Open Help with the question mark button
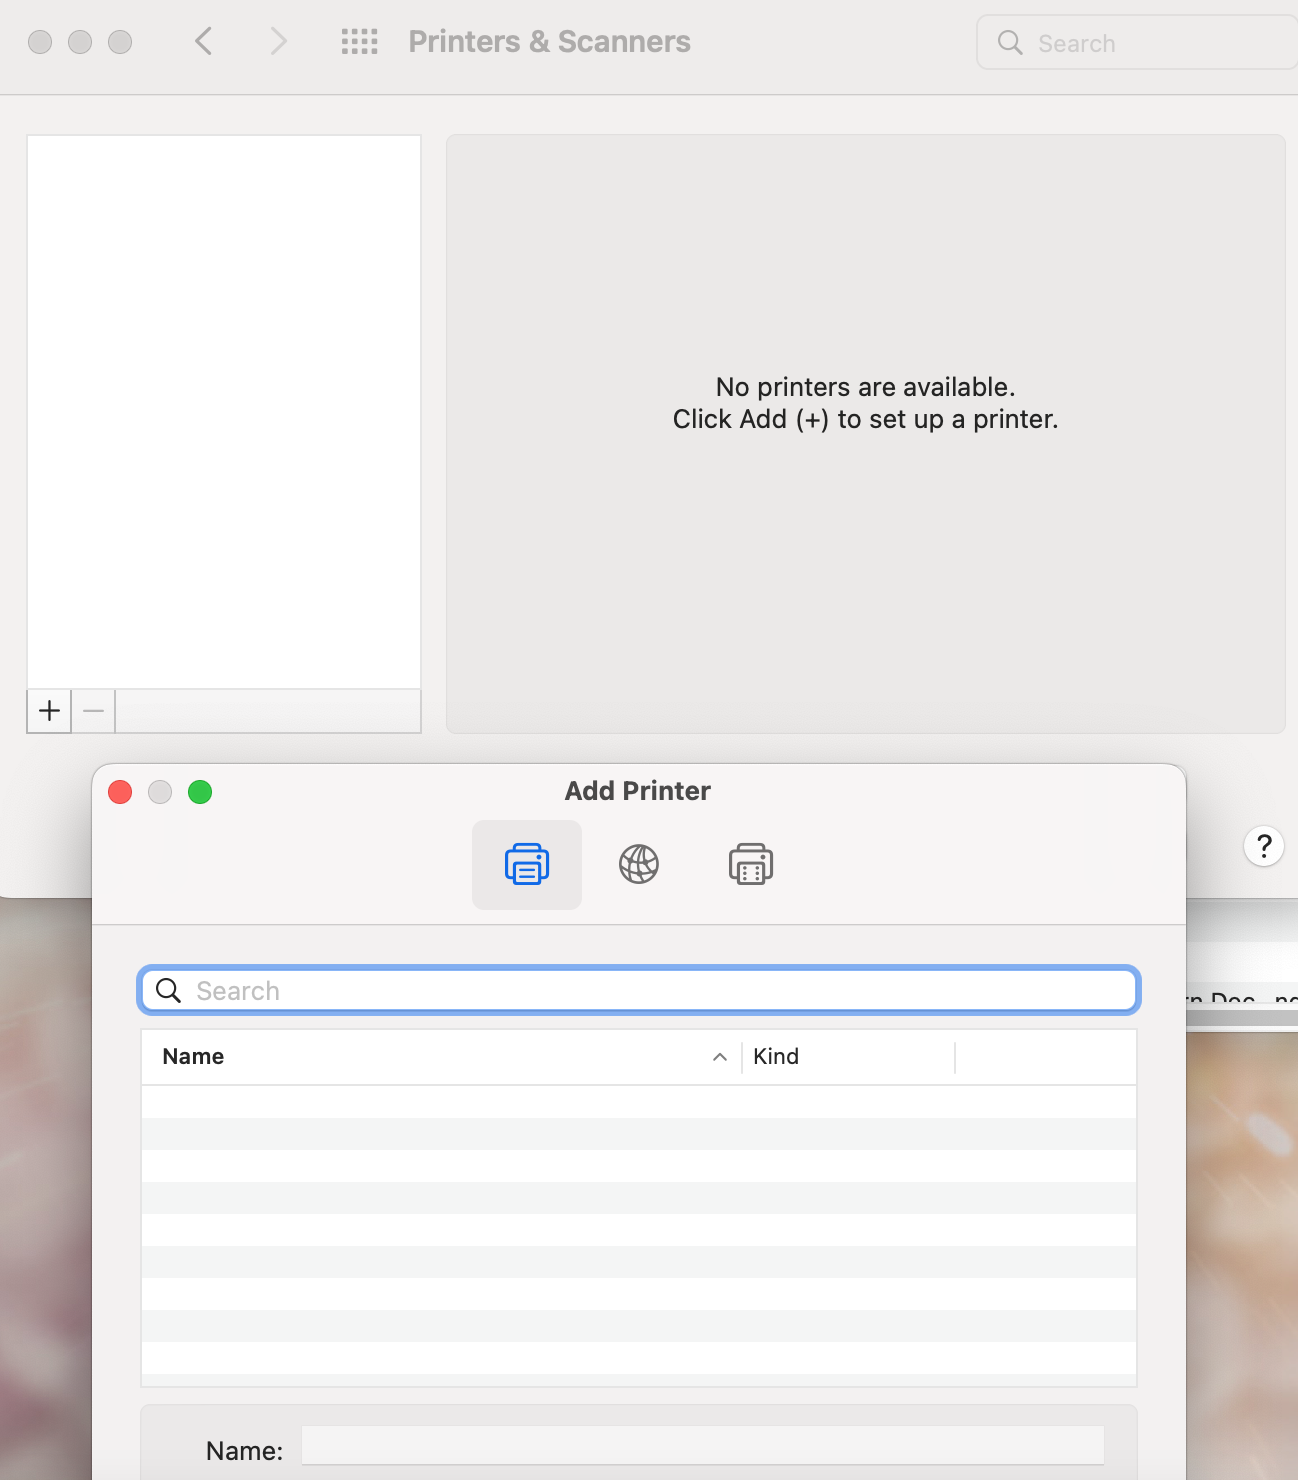1298x1480 pixels. tap(1264, 847)
